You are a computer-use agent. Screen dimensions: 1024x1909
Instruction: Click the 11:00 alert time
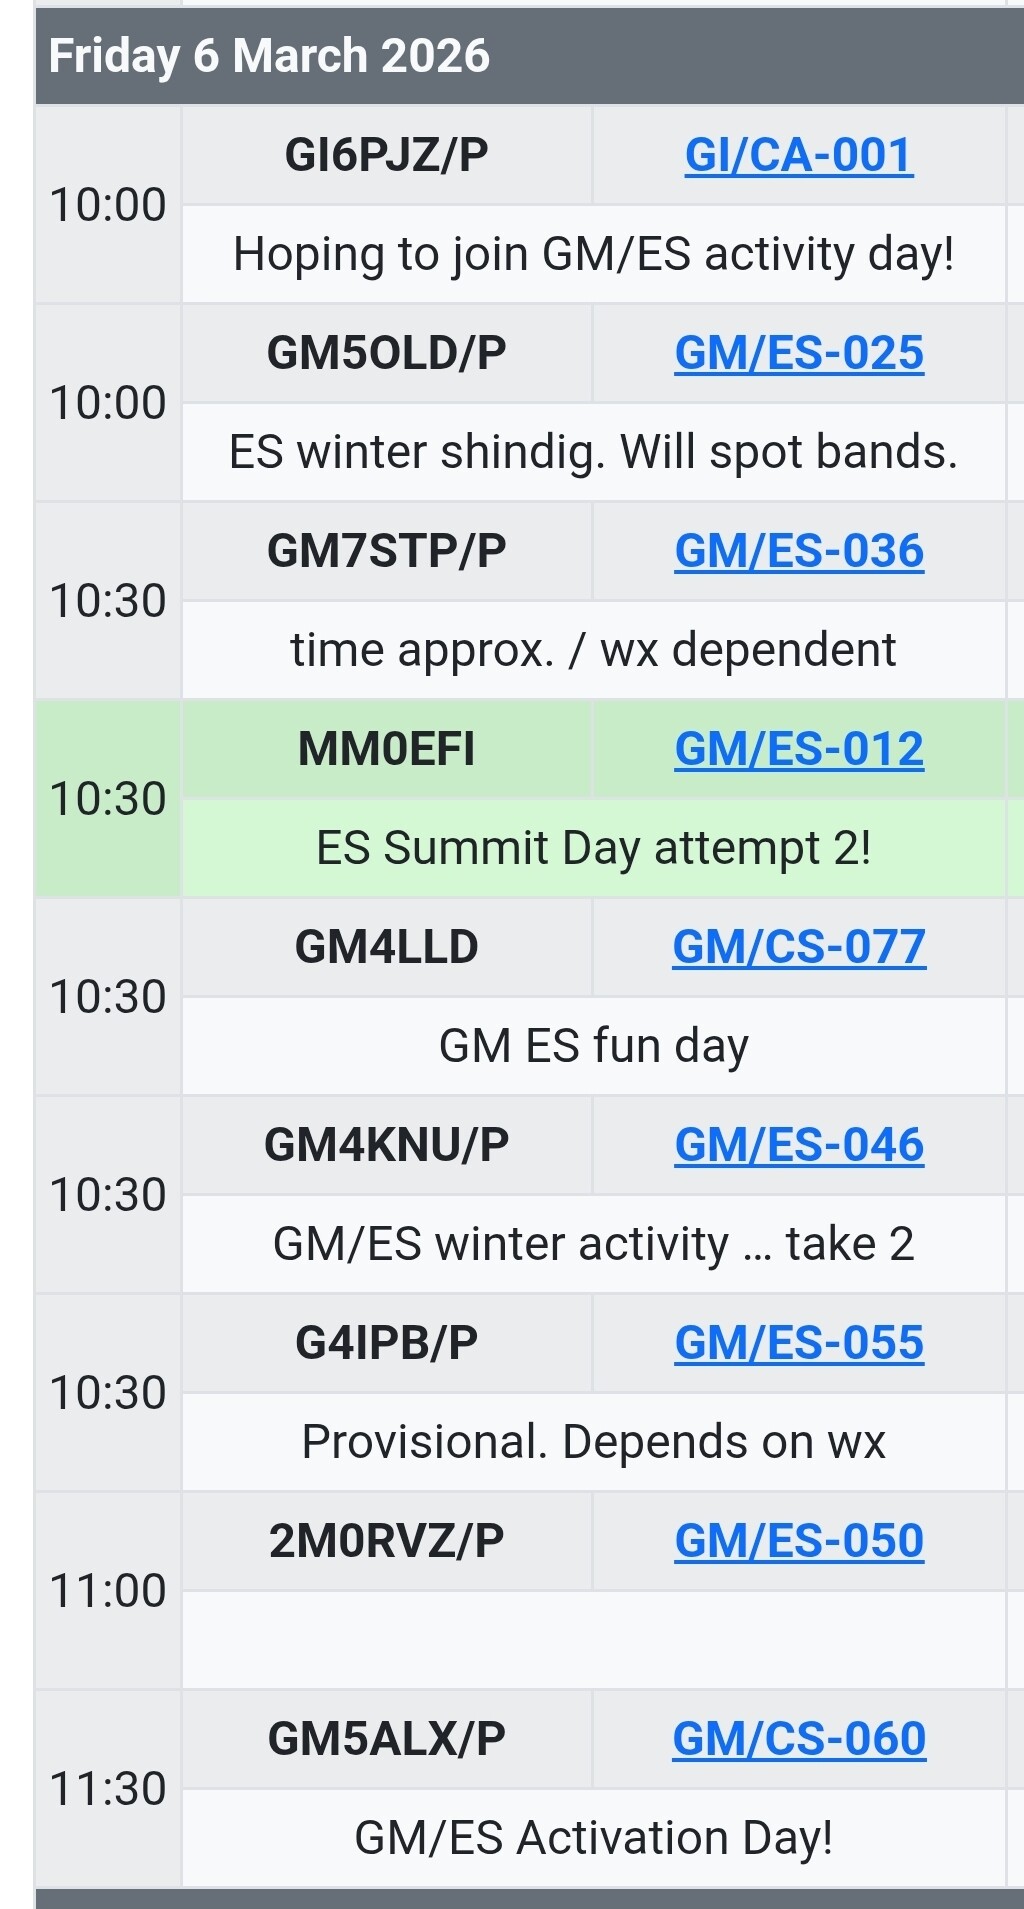coord(108,1590)
